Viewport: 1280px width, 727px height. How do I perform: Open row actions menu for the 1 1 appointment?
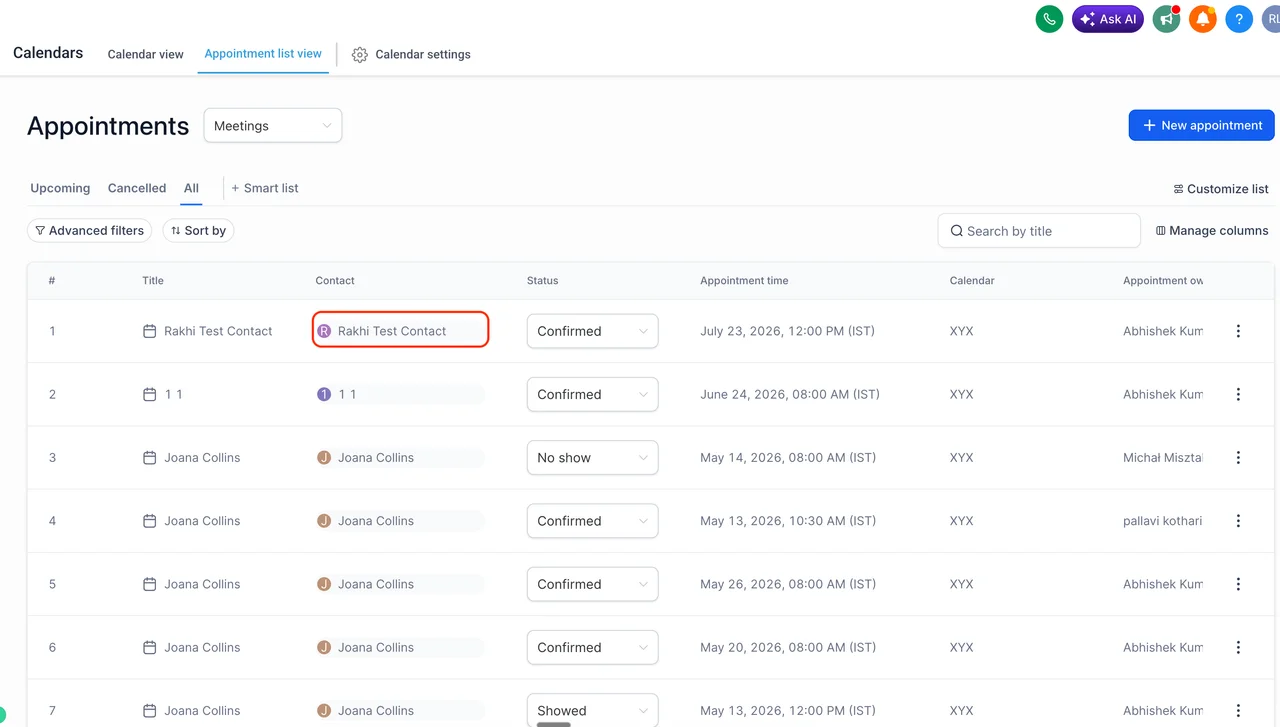(x=1238, y=394)
